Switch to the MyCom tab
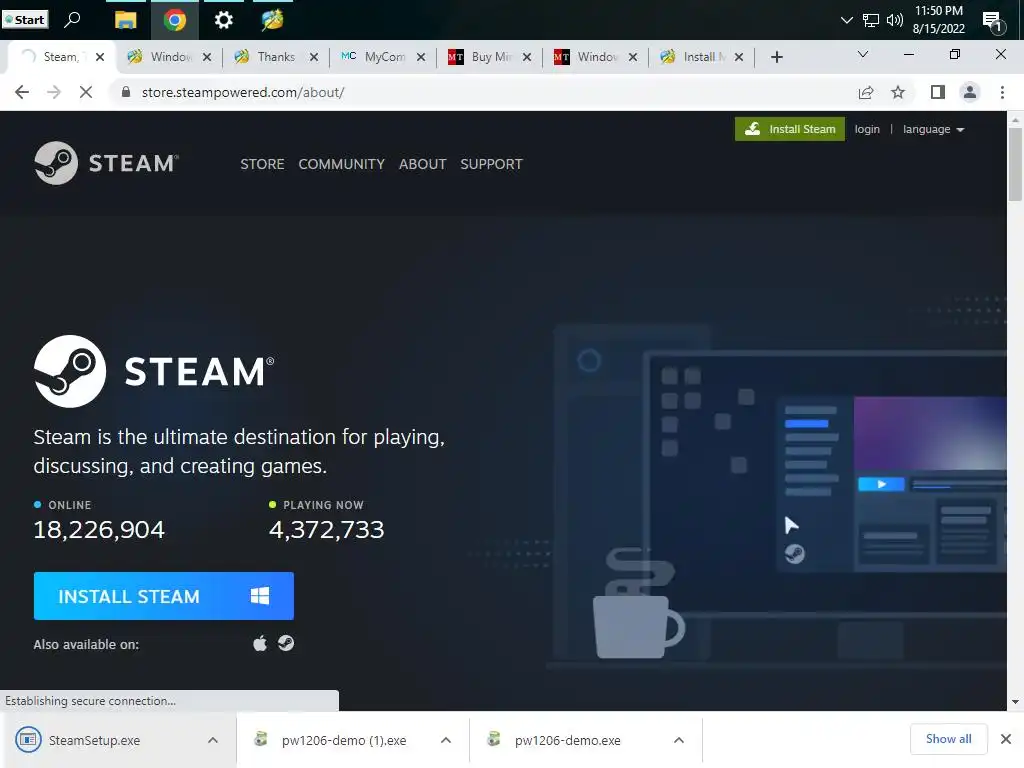This screenshot has height=768, width=1024. [x=384, y=57]
